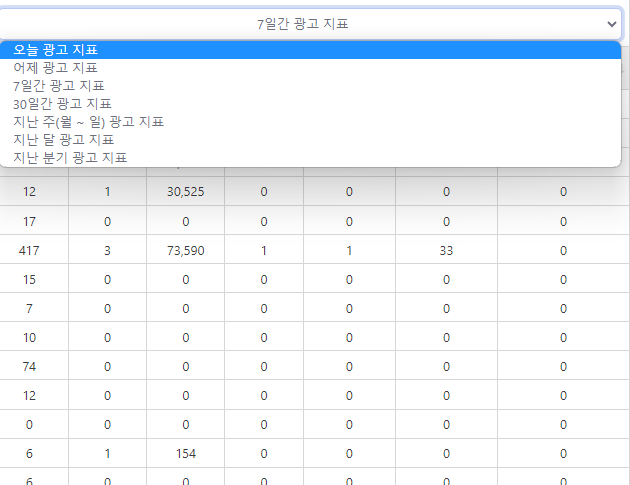Choose '지난 주(월 ~ 일) 광고 지표'
The width and height of the screenshot is (630, 485).
click(x=88, y=122)
